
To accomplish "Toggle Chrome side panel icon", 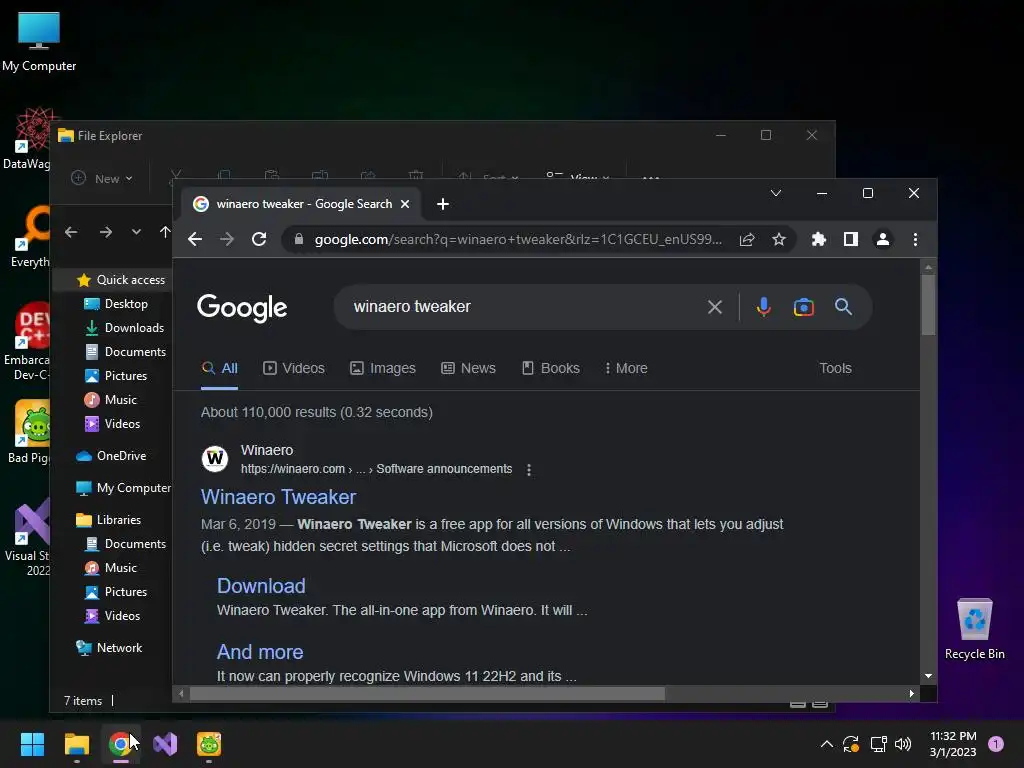I will [x=850, y=240].
